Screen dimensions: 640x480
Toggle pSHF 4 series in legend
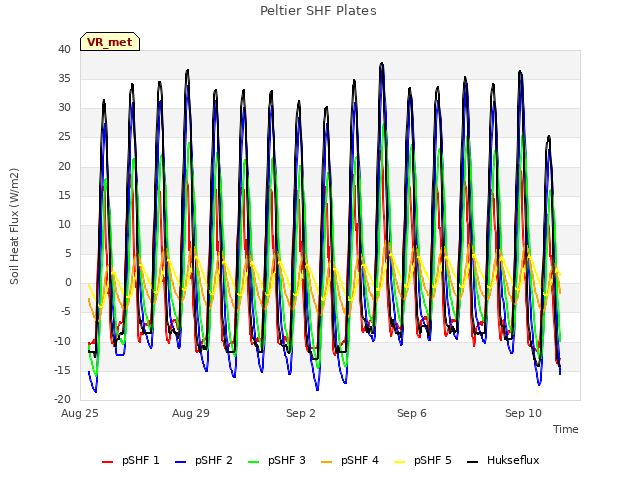click(x=350, y=460)
